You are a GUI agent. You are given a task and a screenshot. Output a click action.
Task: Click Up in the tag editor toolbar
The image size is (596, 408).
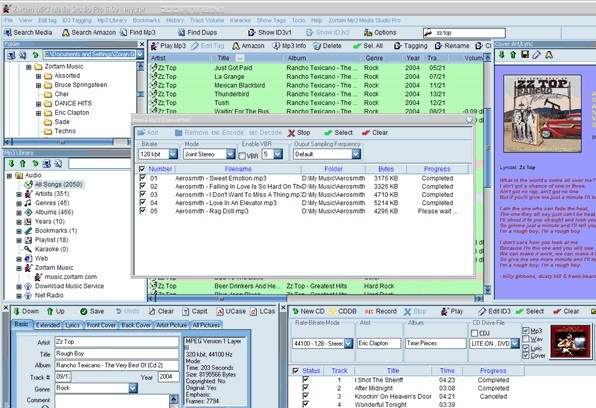[x=55, y=311]
